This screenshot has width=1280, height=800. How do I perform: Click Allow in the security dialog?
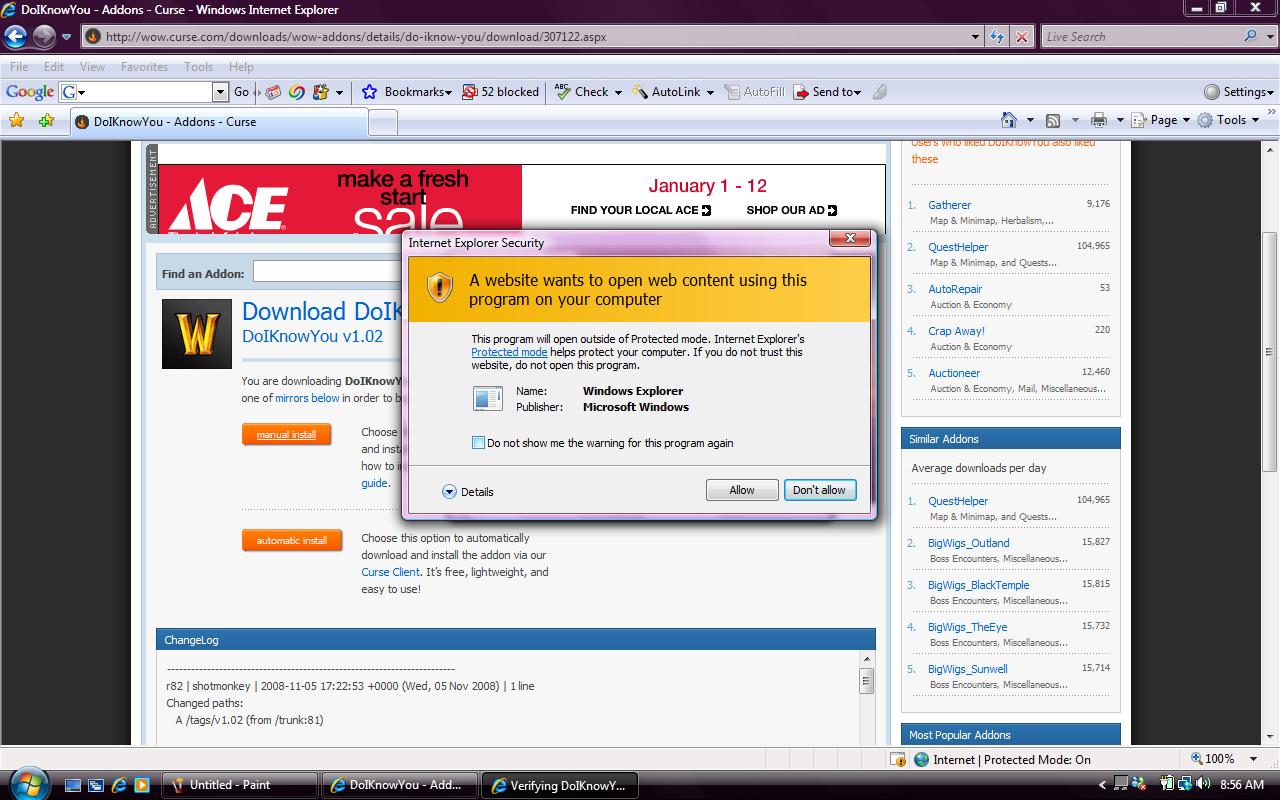(x=742, y=490)
